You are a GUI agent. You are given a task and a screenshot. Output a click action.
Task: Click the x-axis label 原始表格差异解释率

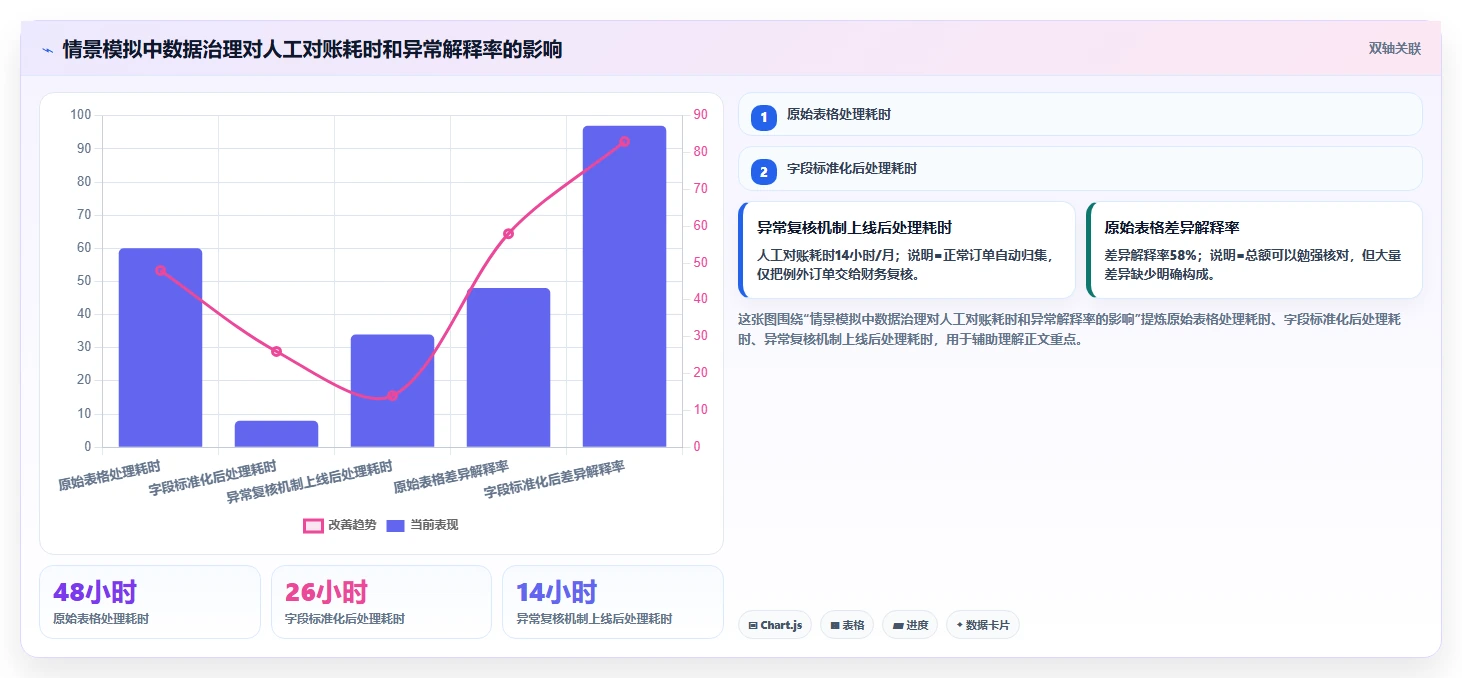[451, 477]
